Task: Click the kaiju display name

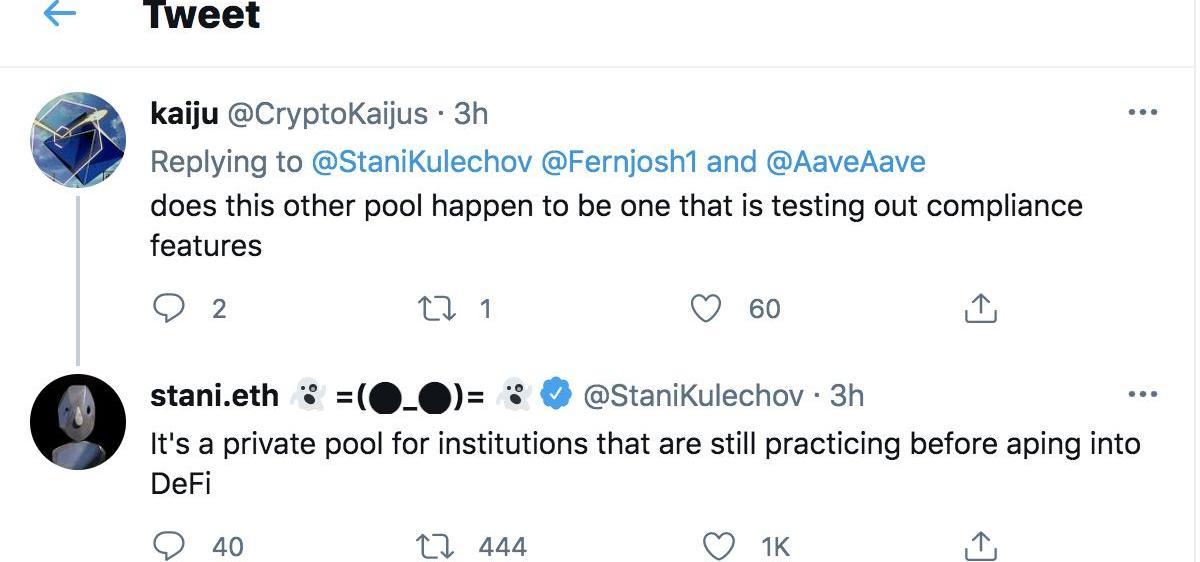Action: pyautogui.click(x=184, y=114)
